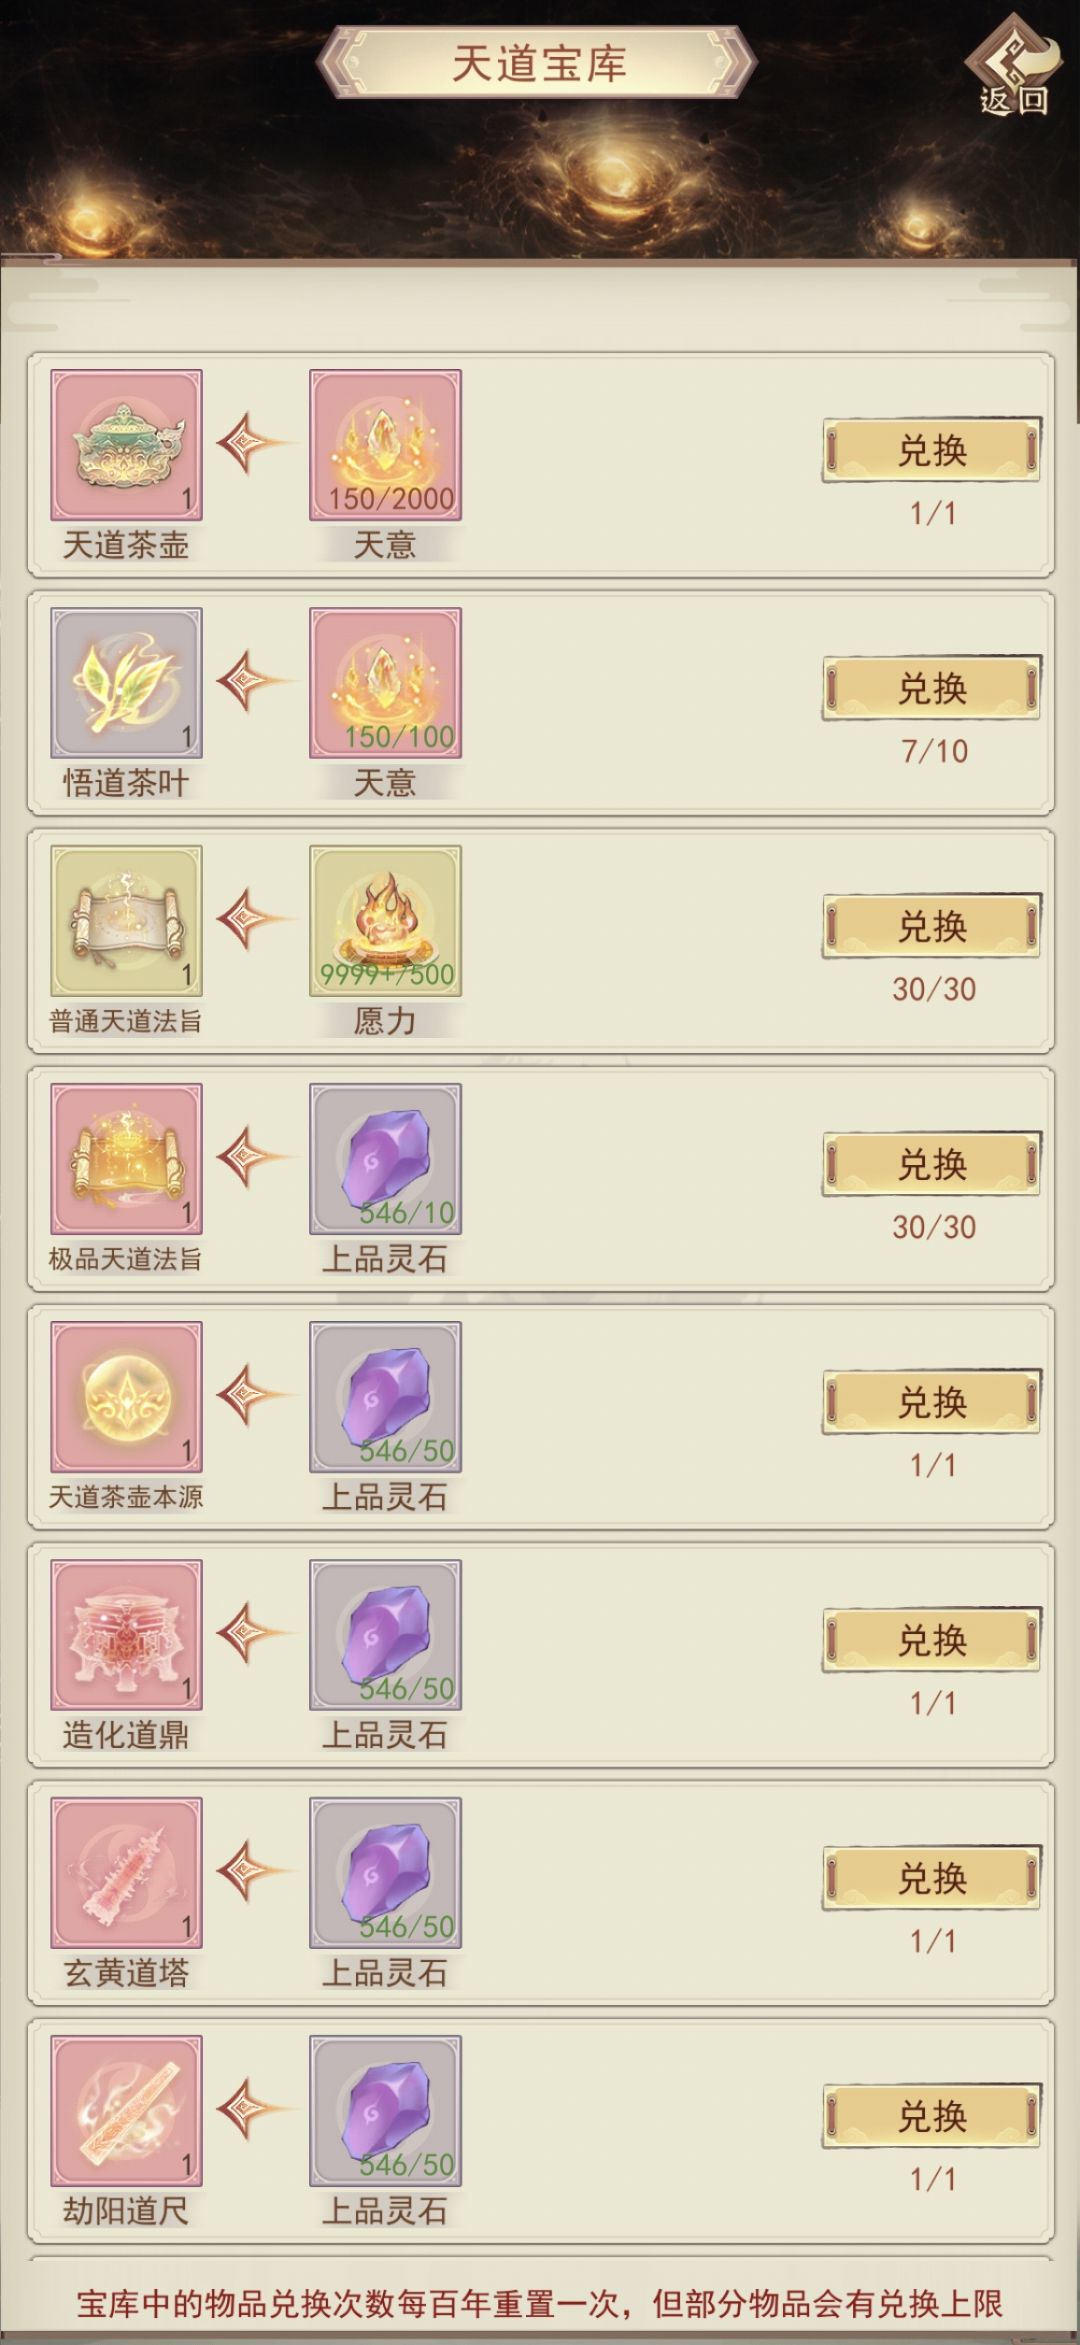Image resolution: width=1080 pixels, height=2345 pixels.
Task: Click the 返回 back button
Action: (x=1013, y=67)
